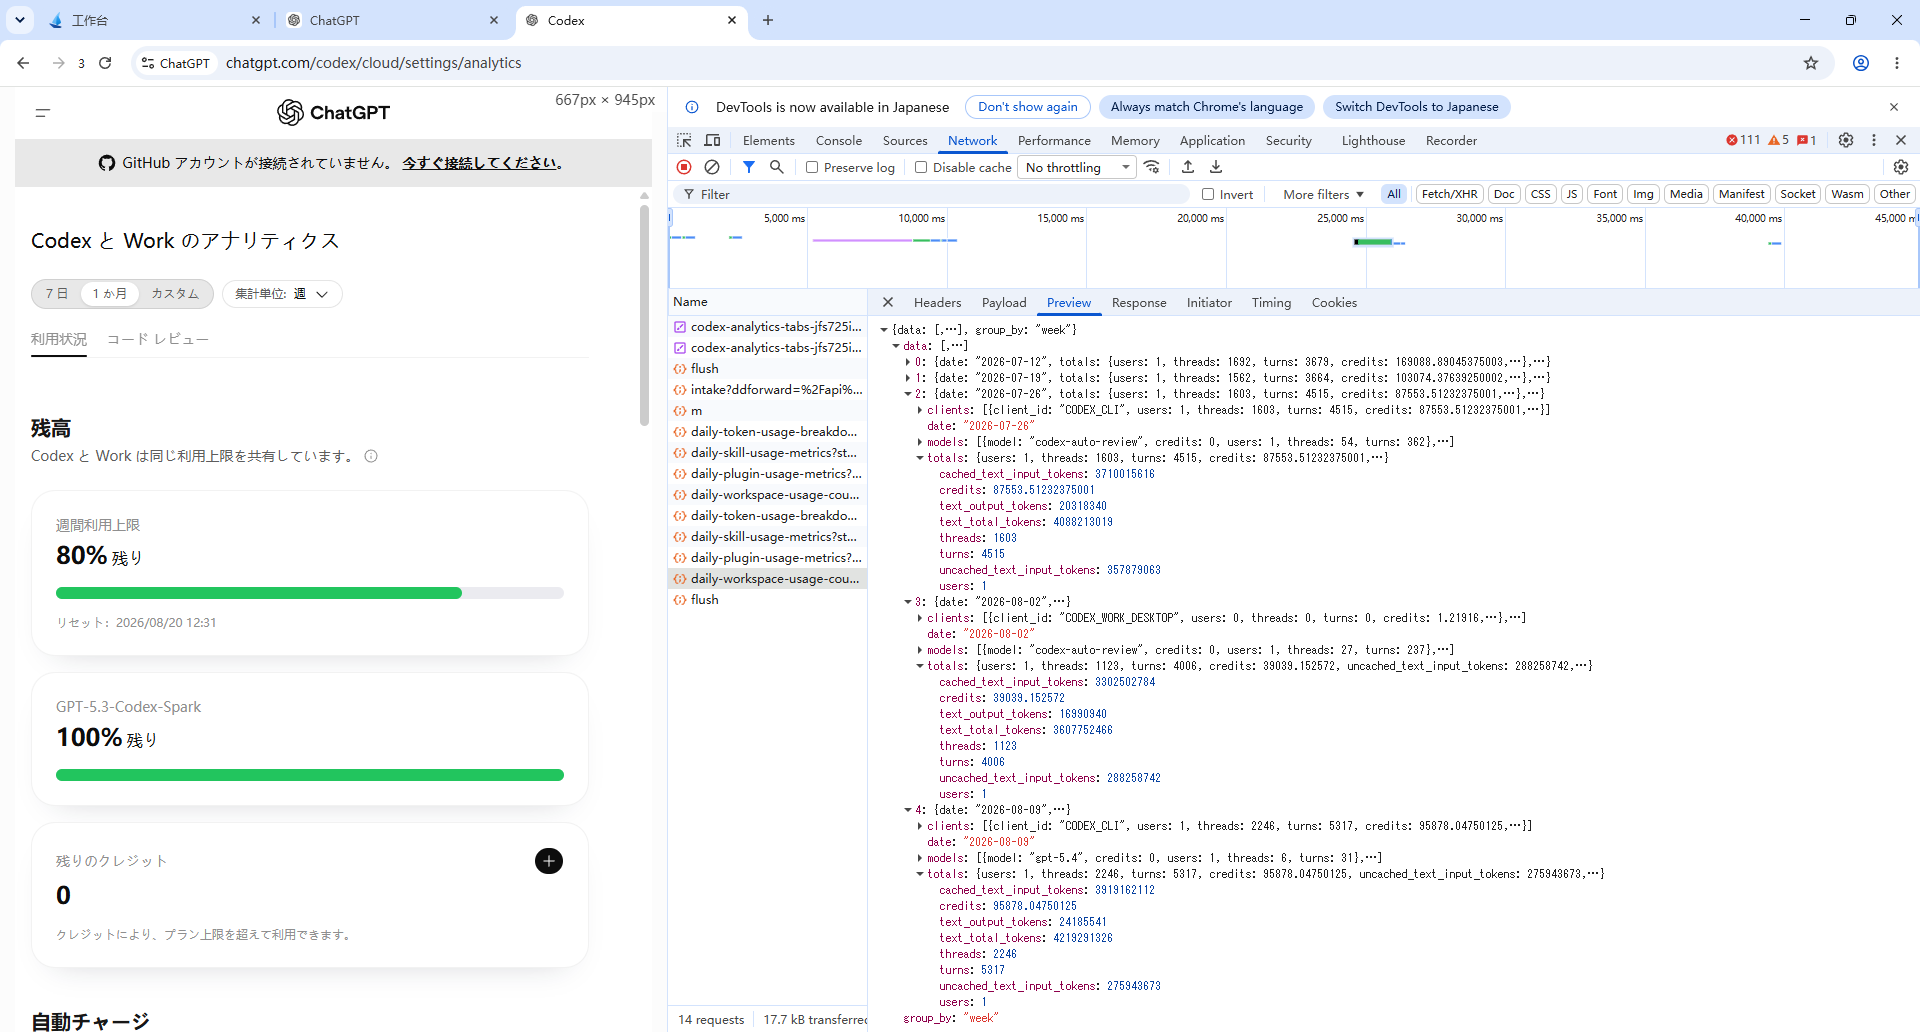Screen dimensions: 1920x1032
Task: Click the Don't show again button
Action: (x=1028, y=107)
